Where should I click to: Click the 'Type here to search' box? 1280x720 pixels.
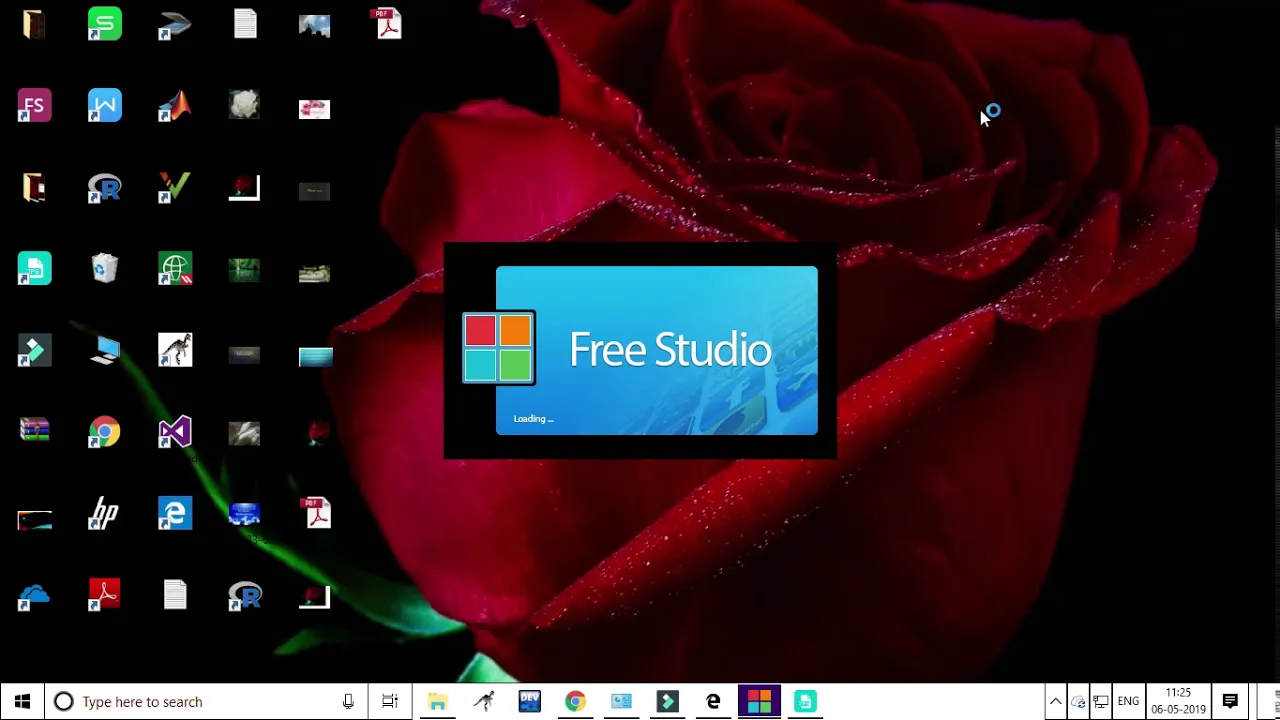tap(205, 702)
